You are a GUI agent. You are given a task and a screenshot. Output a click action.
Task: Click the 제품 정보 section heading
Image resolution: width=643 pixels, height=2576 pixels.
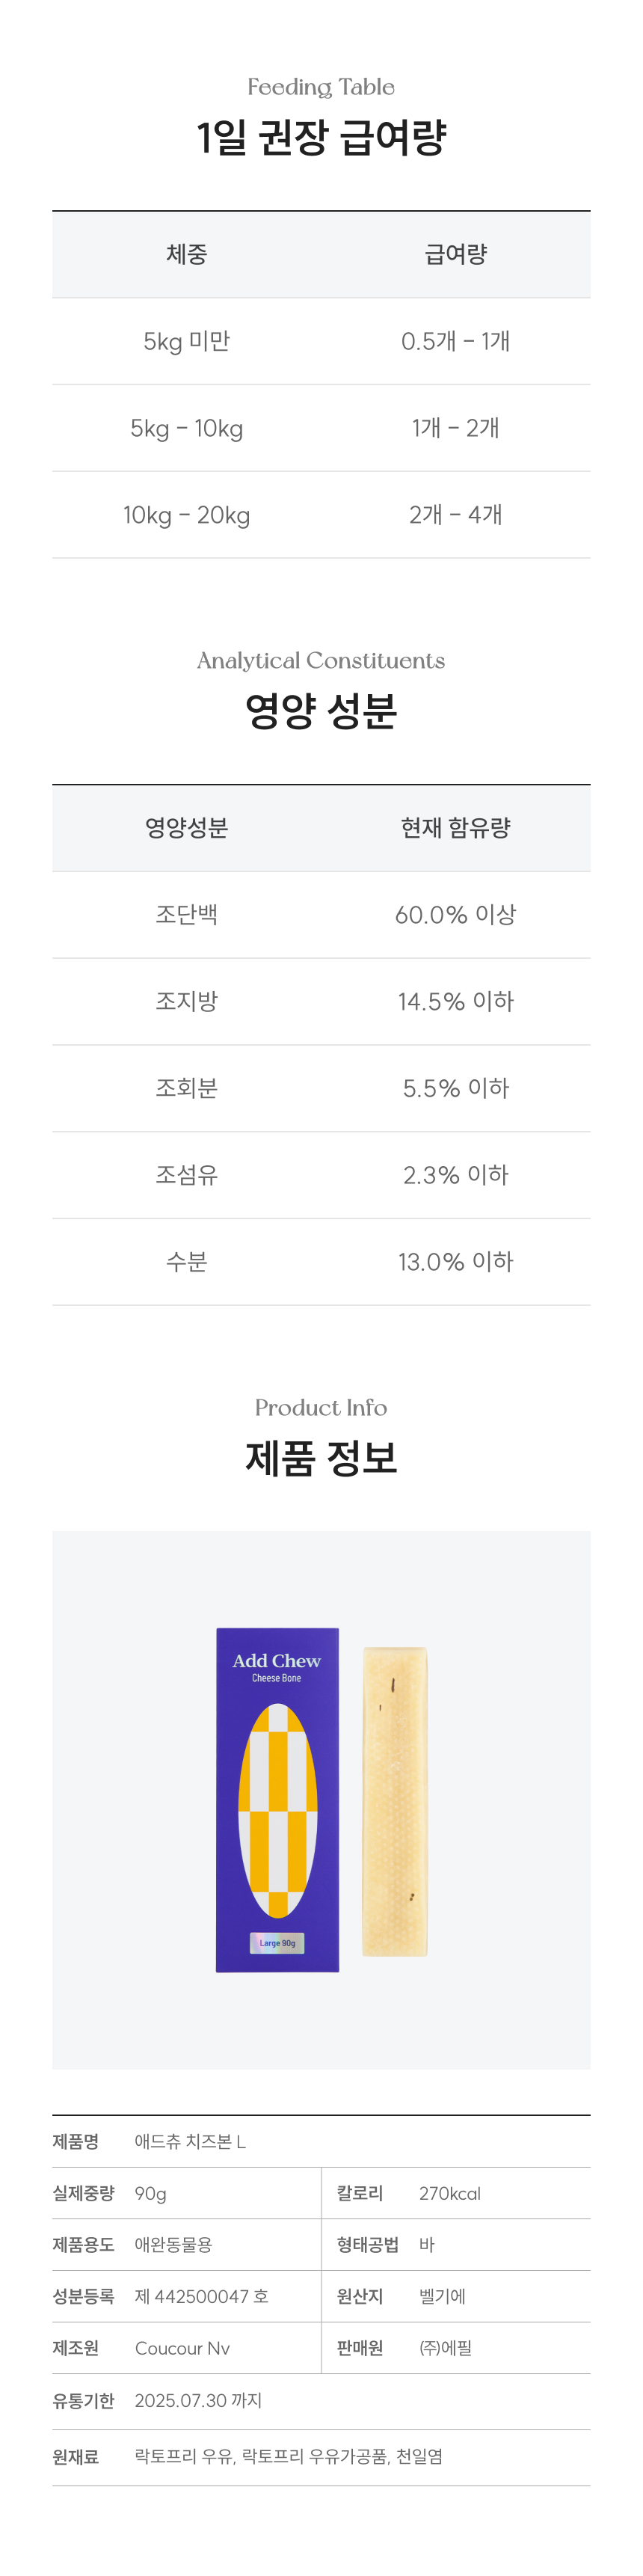pyautogui.click(x=321, y=1457)
